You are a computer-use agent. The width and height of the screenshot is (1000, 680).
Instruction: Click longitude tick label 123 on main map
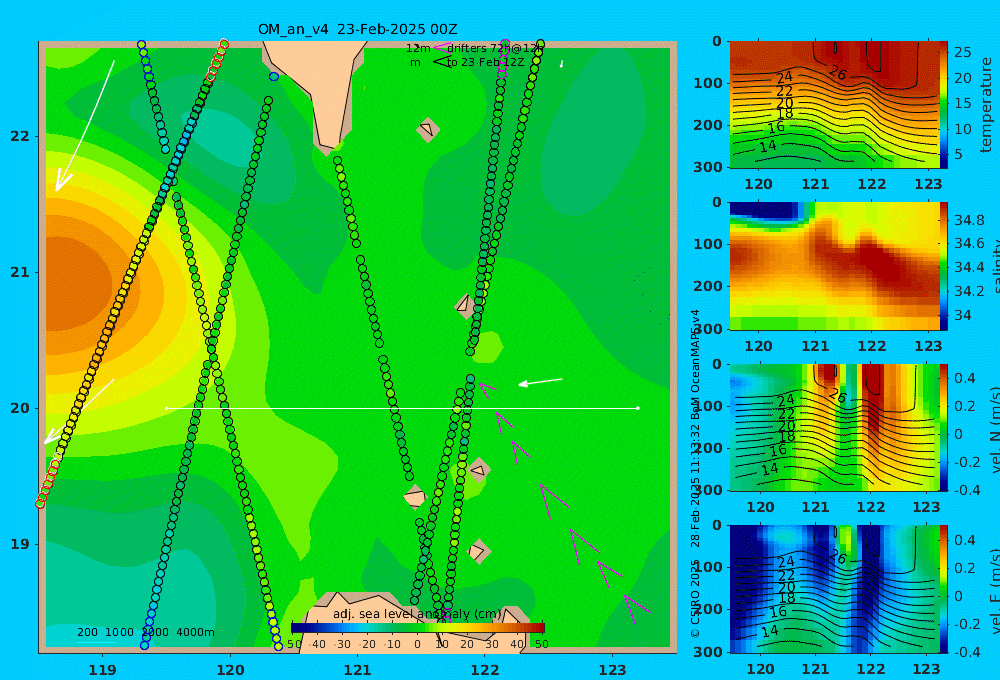[612, 670]
